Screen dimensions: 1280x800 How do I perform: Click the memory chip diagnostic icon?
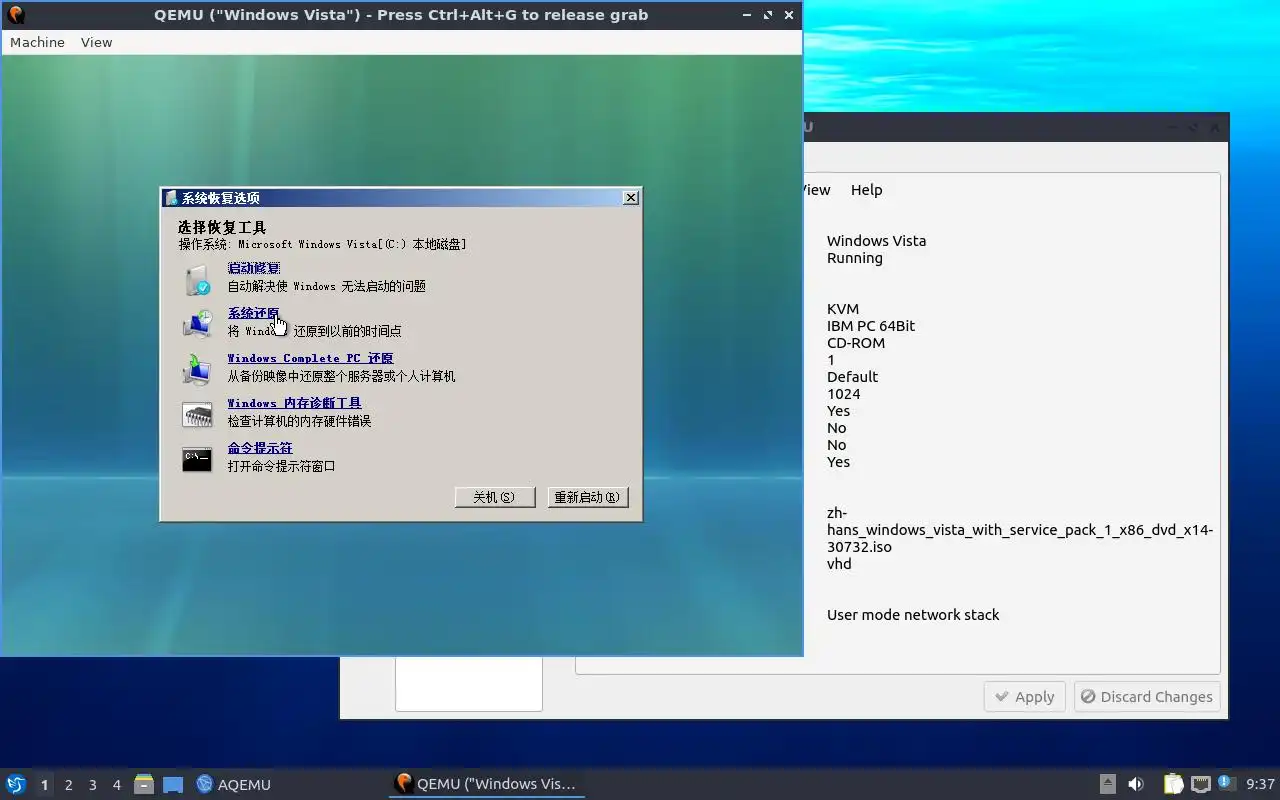click(197, 414)
